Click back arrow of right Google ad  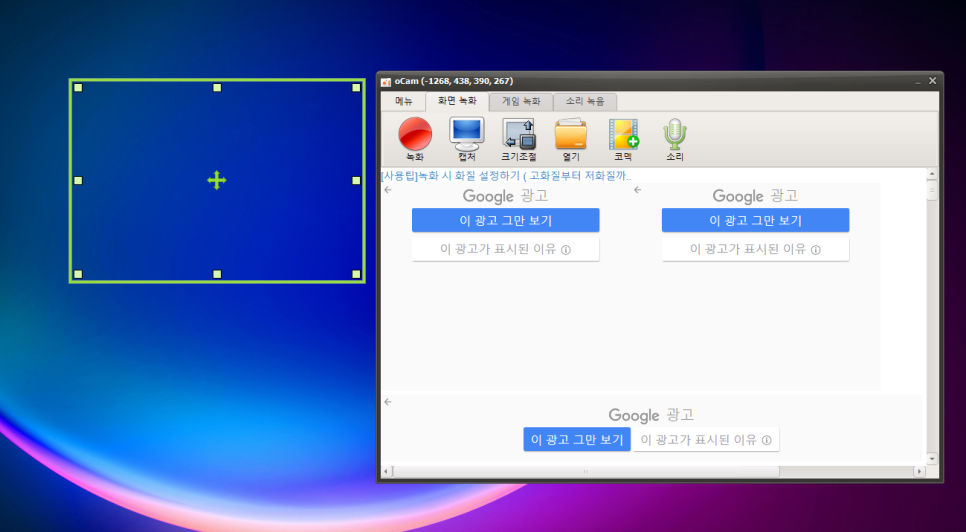click(638, 190)
